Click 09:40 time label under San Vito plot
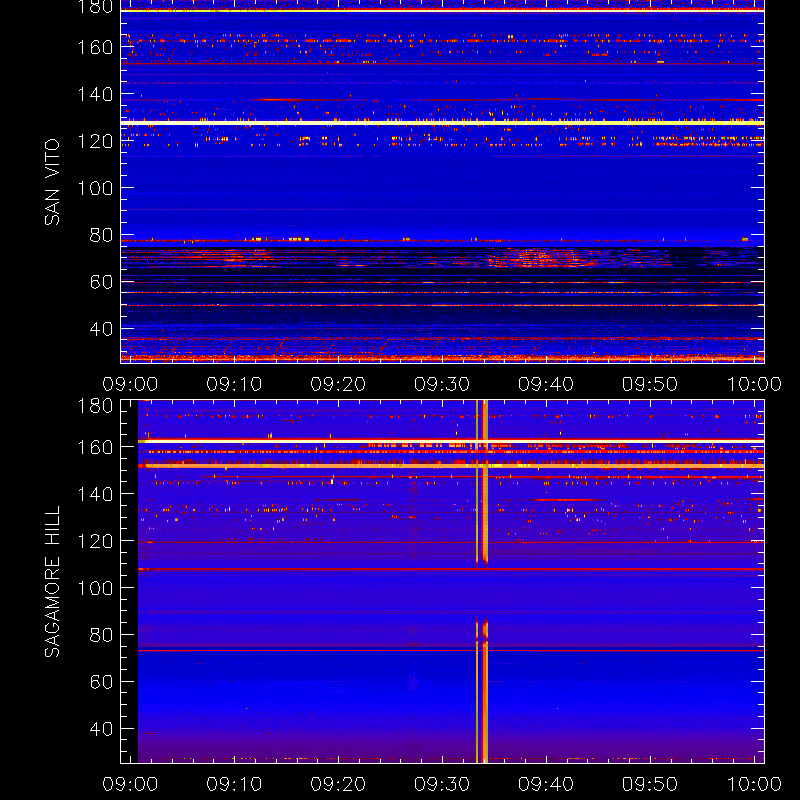This screenshot has width=800, height=800. click(546, 384)
